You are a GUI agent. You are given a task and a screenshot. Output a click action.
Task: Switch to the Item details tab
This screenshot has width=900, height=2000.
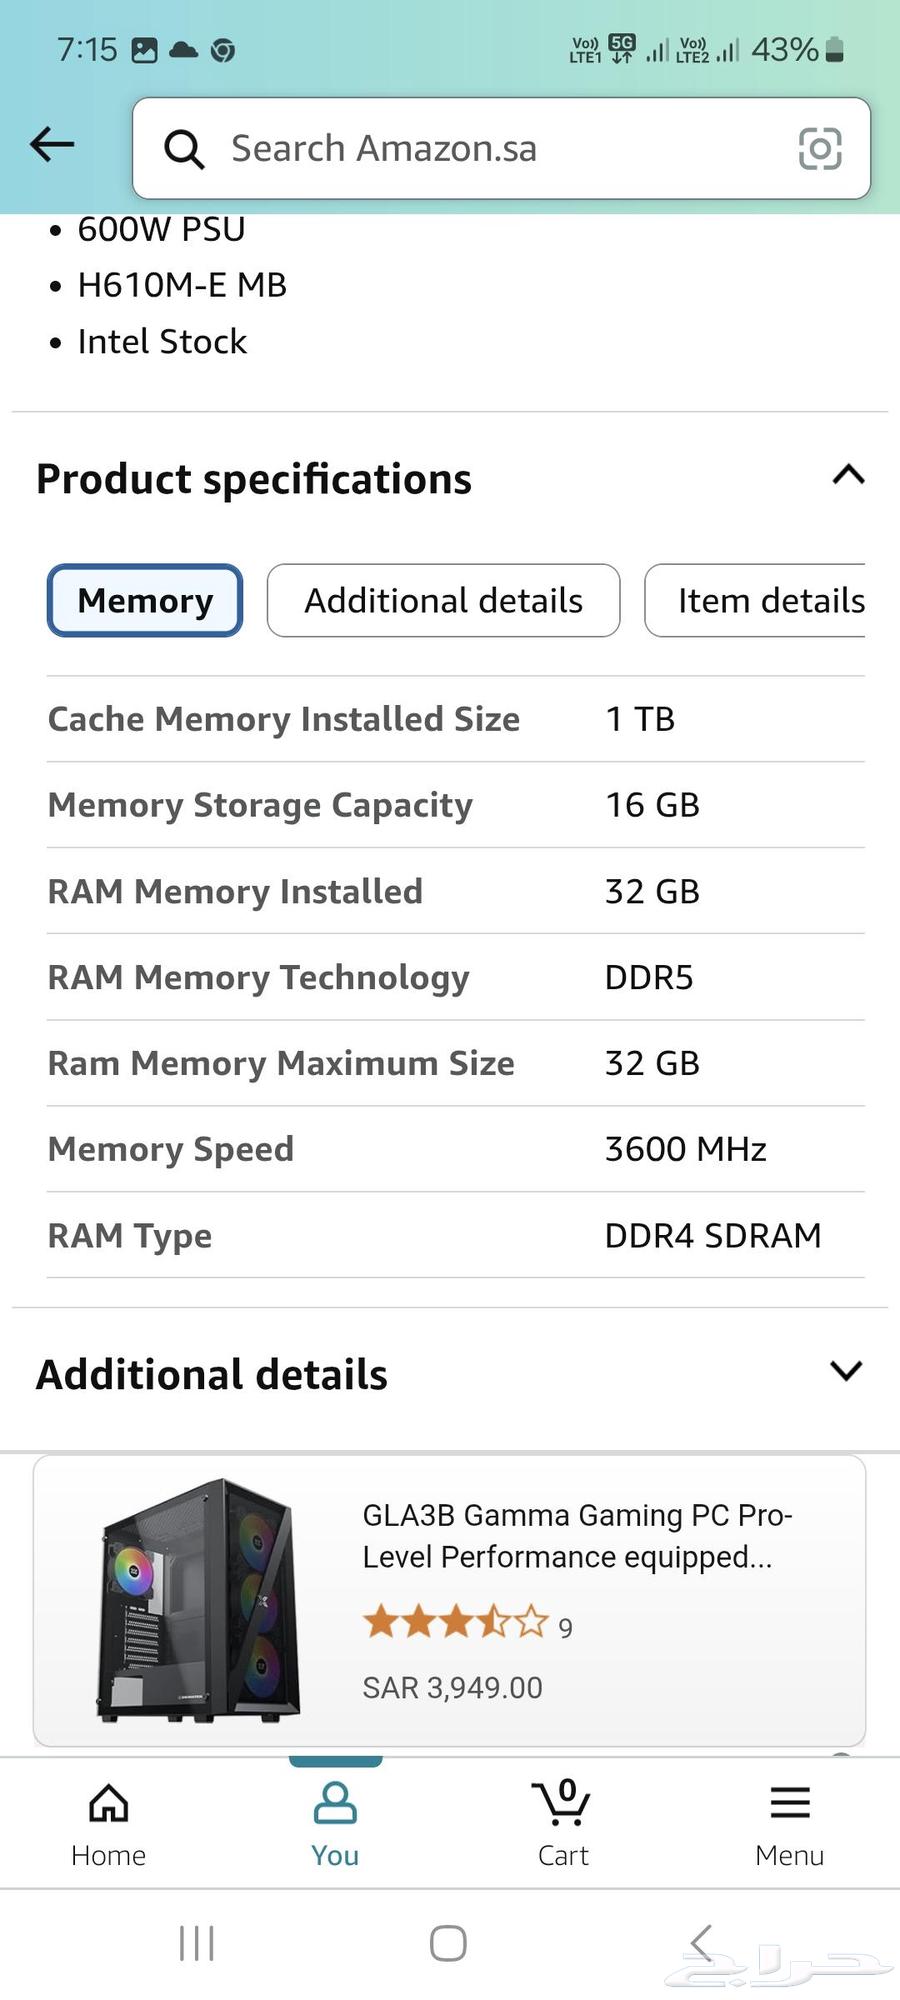(756, 601)
